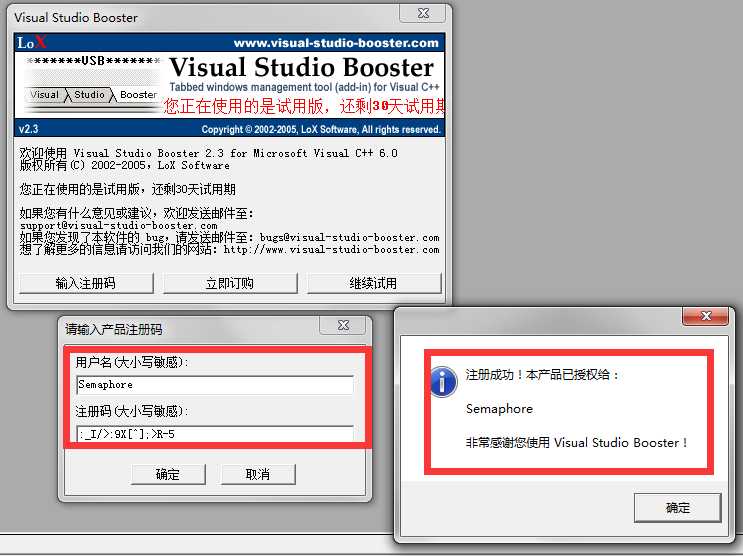
Task: Click the Visual Studio Booster banner title
Action: point(302,67)
